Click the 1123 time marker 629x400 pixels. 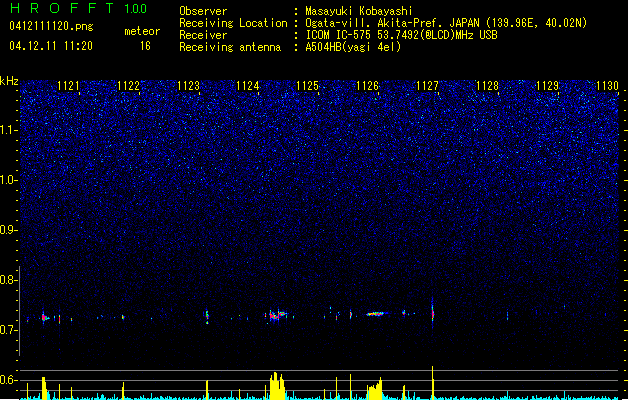tap(188, 85)
